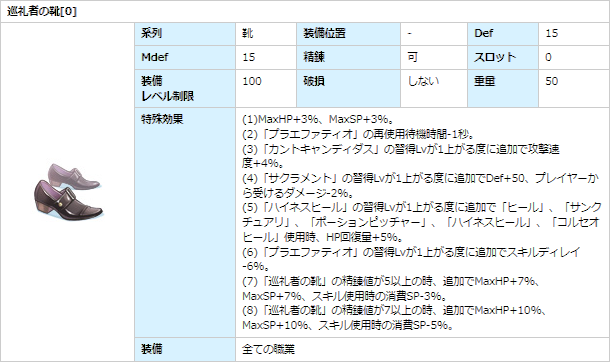The width and height of the screenshot is (610, 362).
Task: Click the 可 refine value
Action: tap(412, 57)
